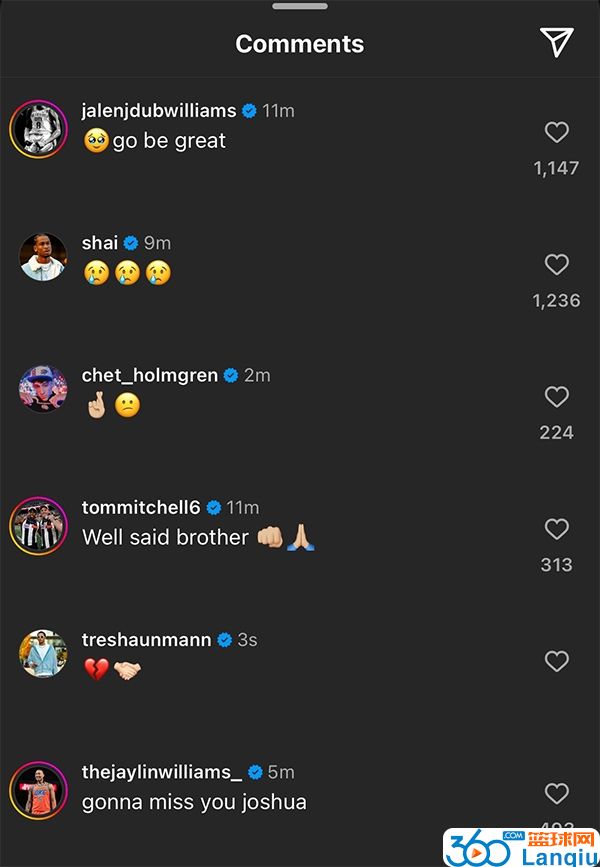Heart tommitchell6's 'Well said brother' comment

pyautogui.click(x=556, y=529)
